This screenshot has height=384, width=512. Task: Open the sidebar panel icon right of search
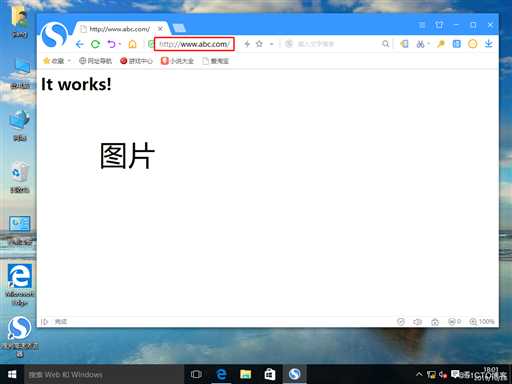(404, 44)
